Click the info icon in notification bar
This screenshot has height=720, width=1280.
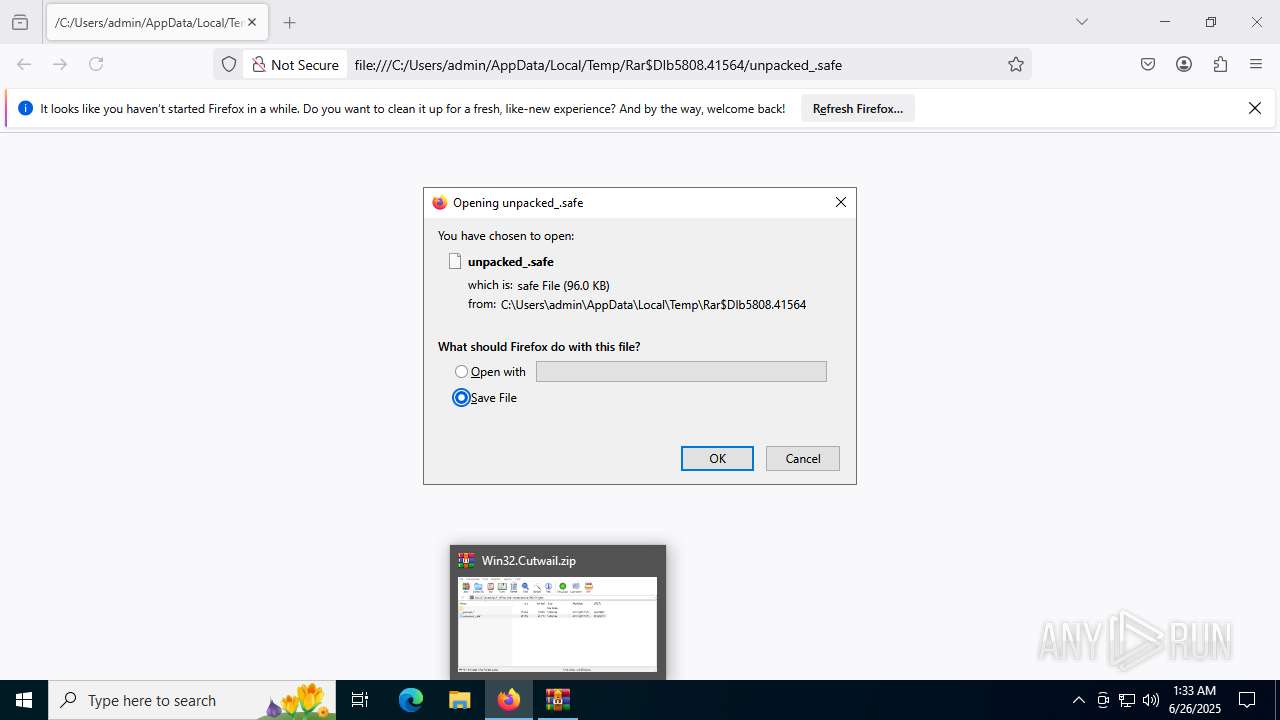pyautogui.click(x=25, y=108)
